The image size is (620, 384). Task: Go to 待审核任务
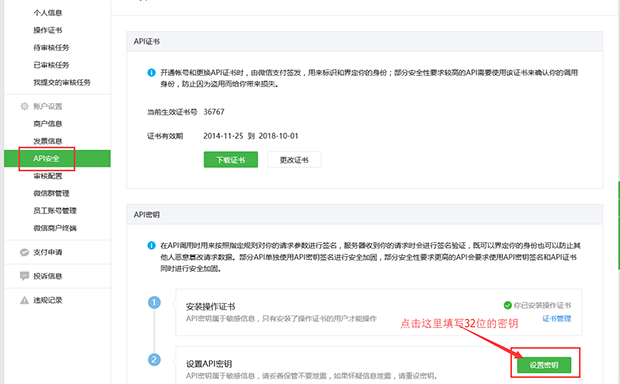tap(51, 47)
